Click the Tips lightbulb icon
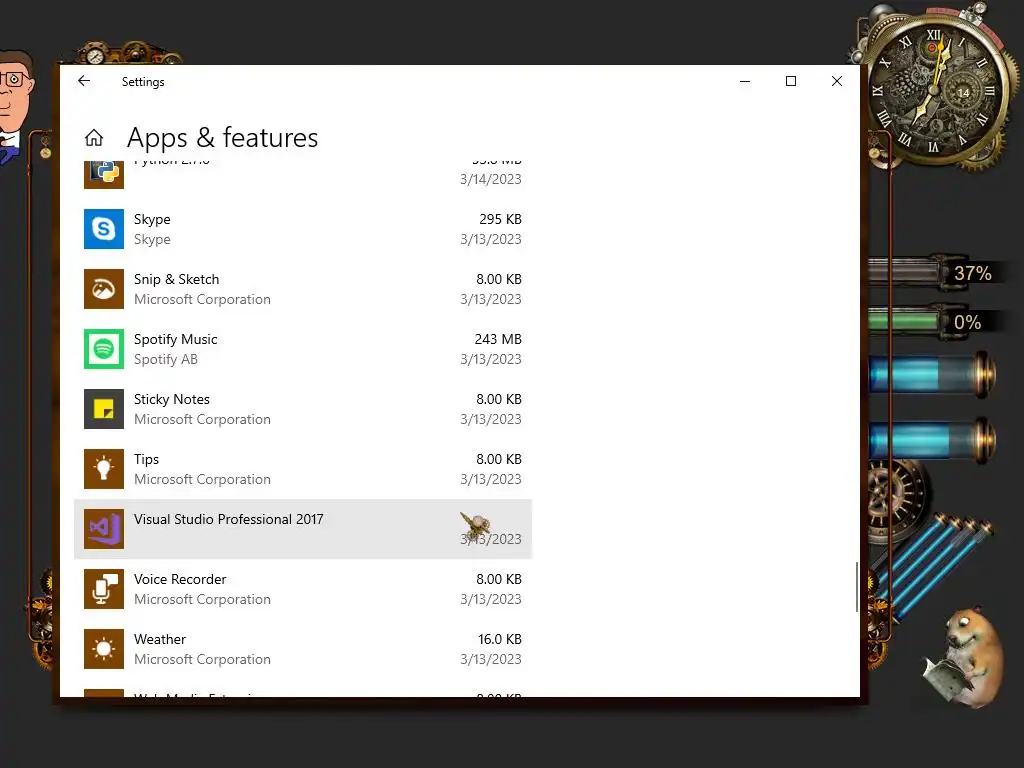Image resolution: width=1024 pixels, height=768 pixels. coord(104,469)
